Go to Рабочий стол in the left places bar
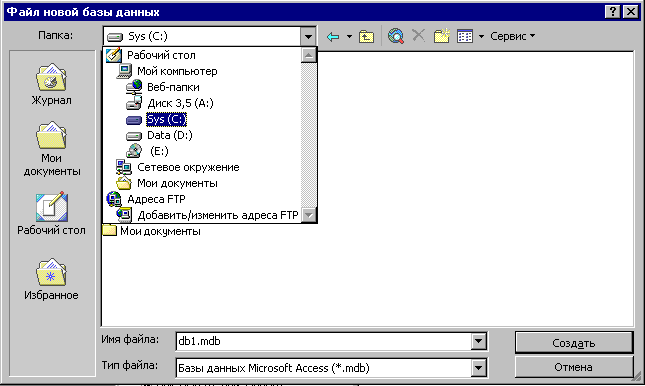The image size is (645, 386). pyautogui.click(x=51, y=213)
